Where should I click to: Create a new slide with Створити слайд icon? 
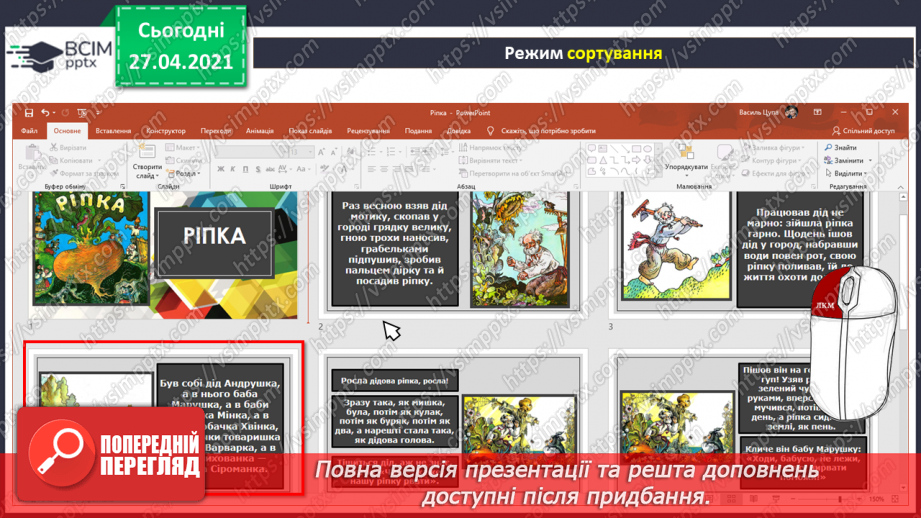147,153
